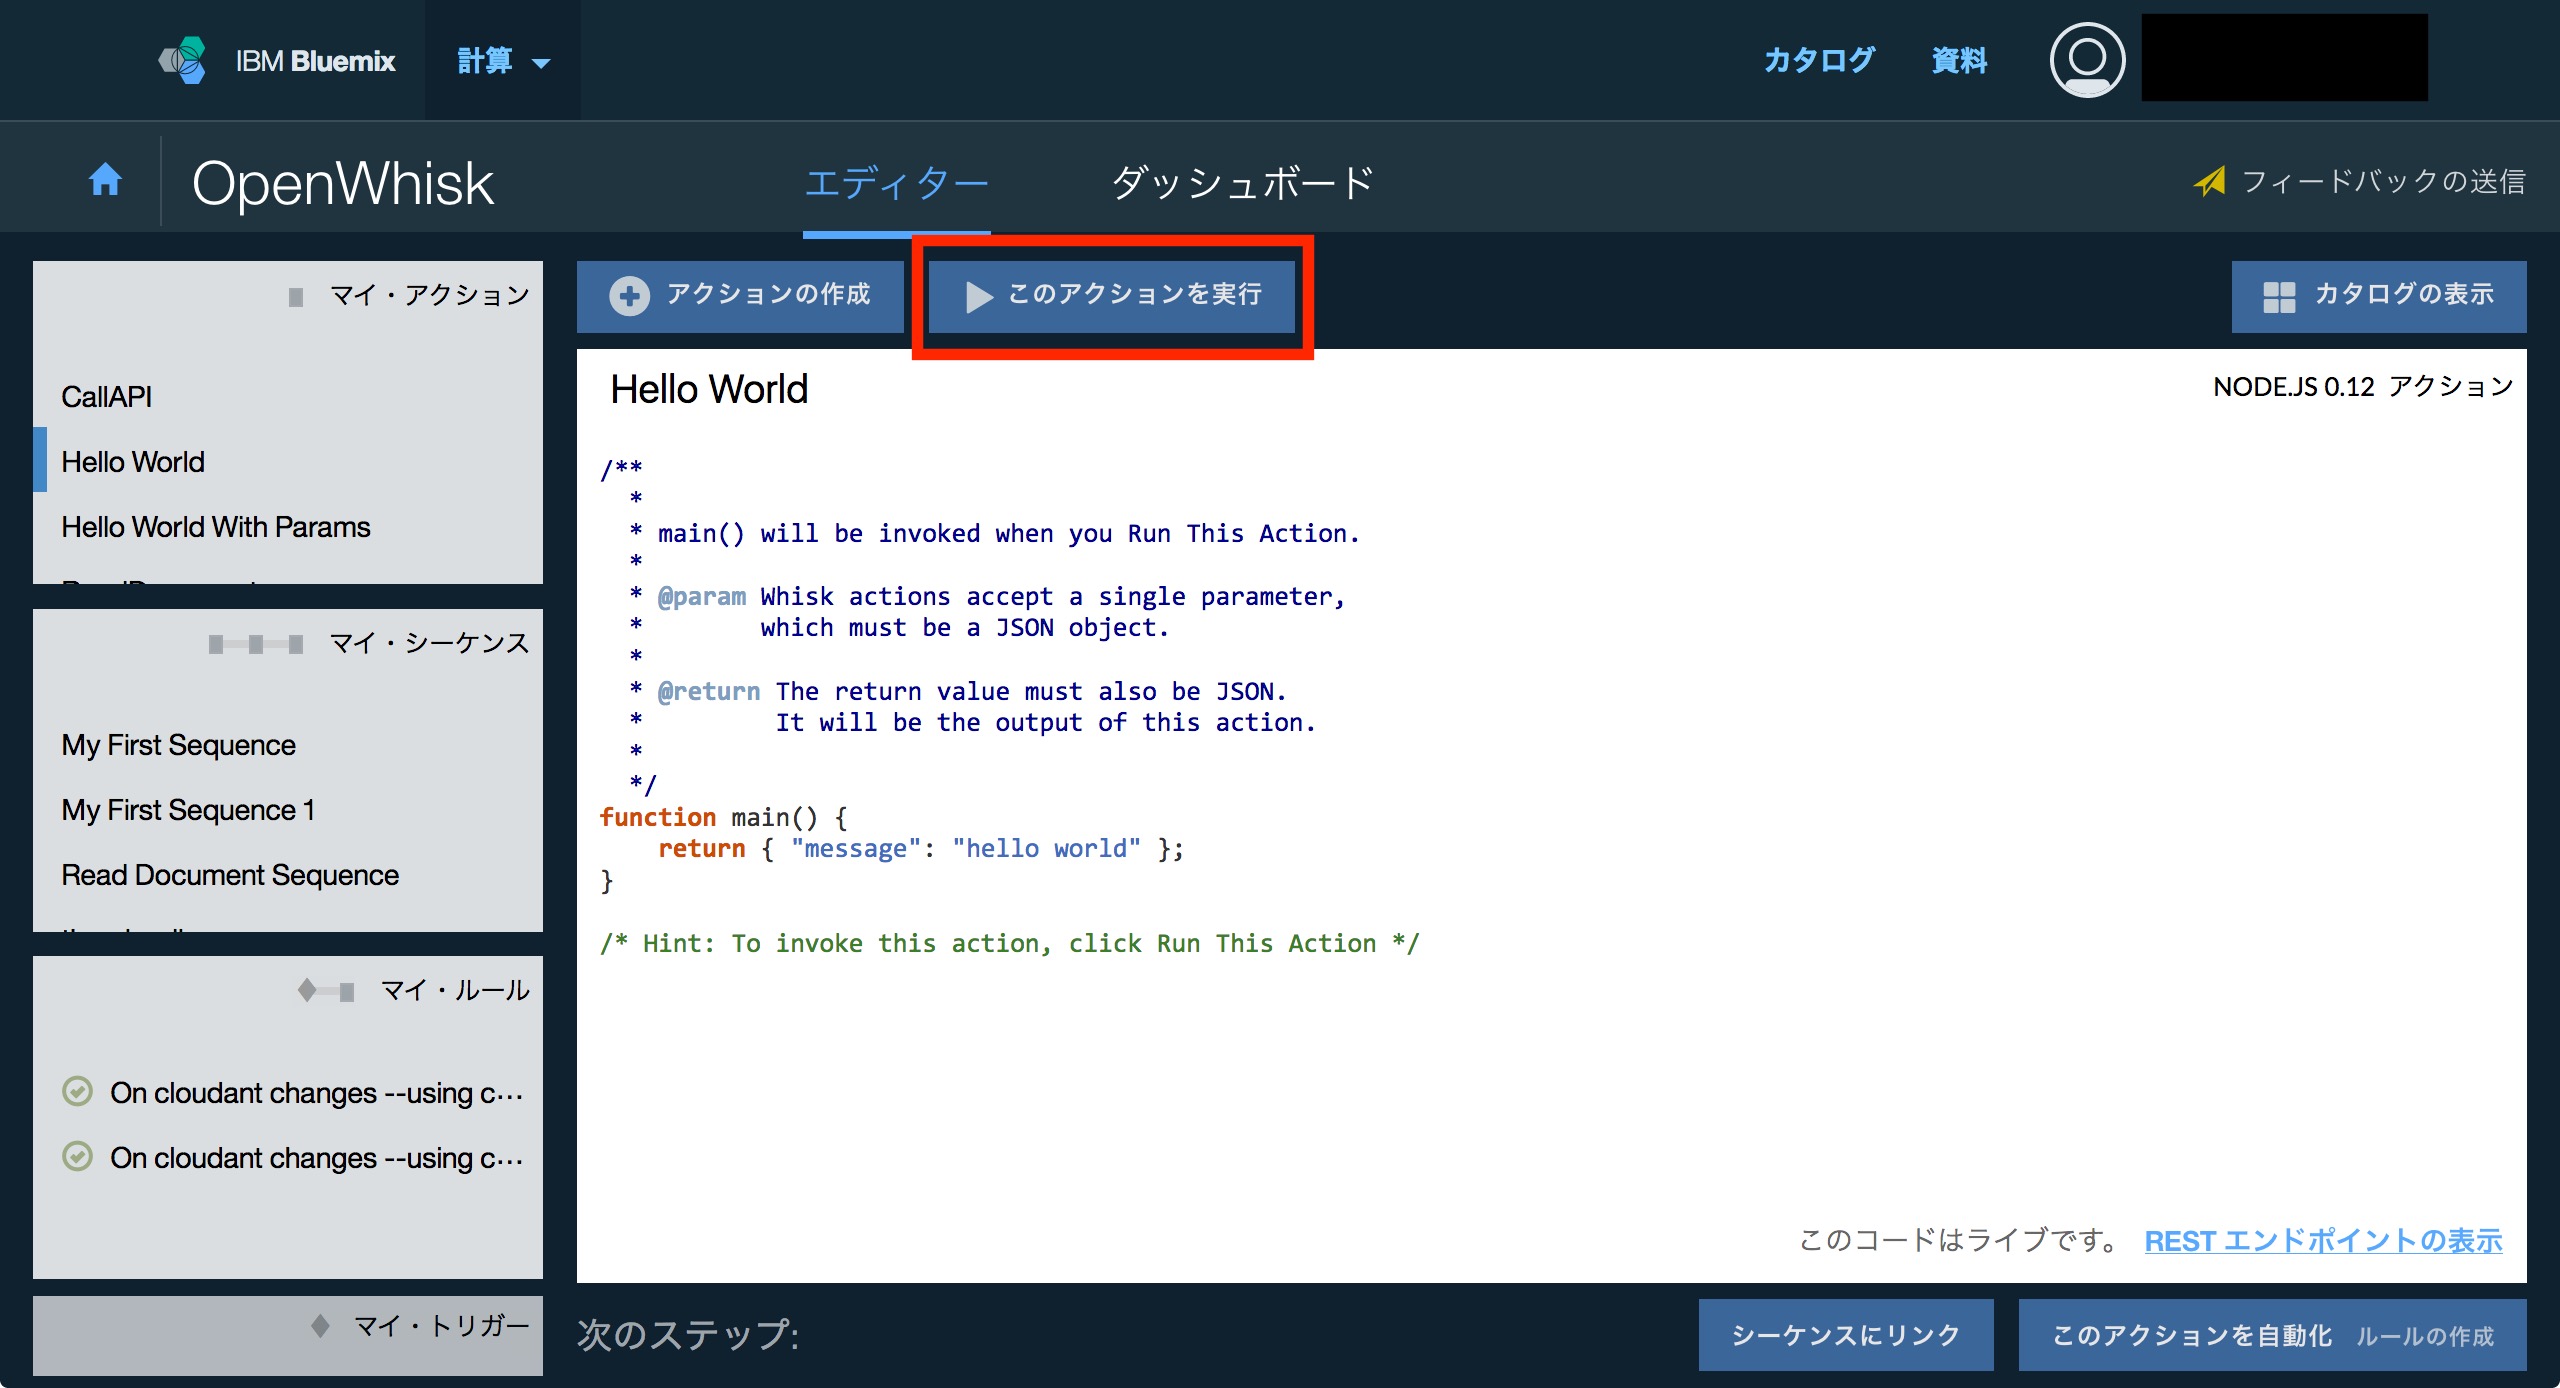
Task: Click the Hint comment line in code
Action: pos(1009,943)
